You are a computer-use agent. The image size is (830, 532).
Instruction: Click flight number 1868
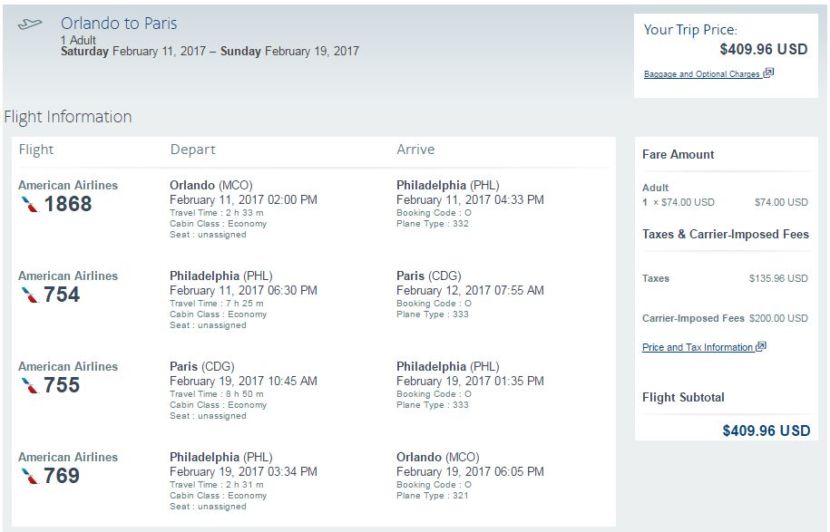click(x=68, y=205)
